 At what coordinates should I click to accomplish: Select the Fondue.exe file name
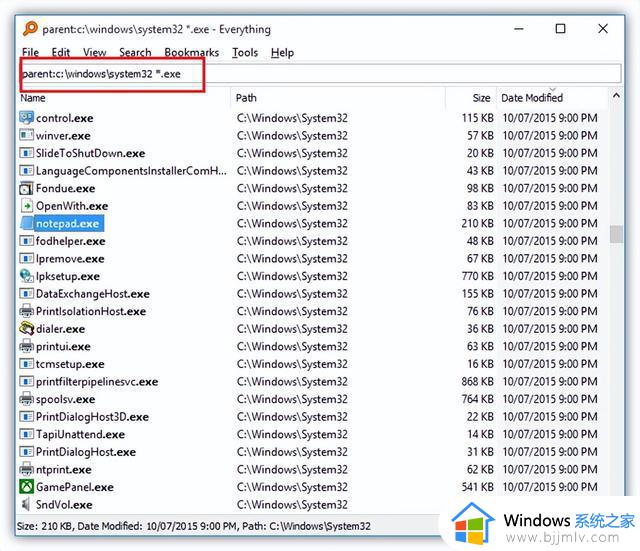click(x=65, y=188)
